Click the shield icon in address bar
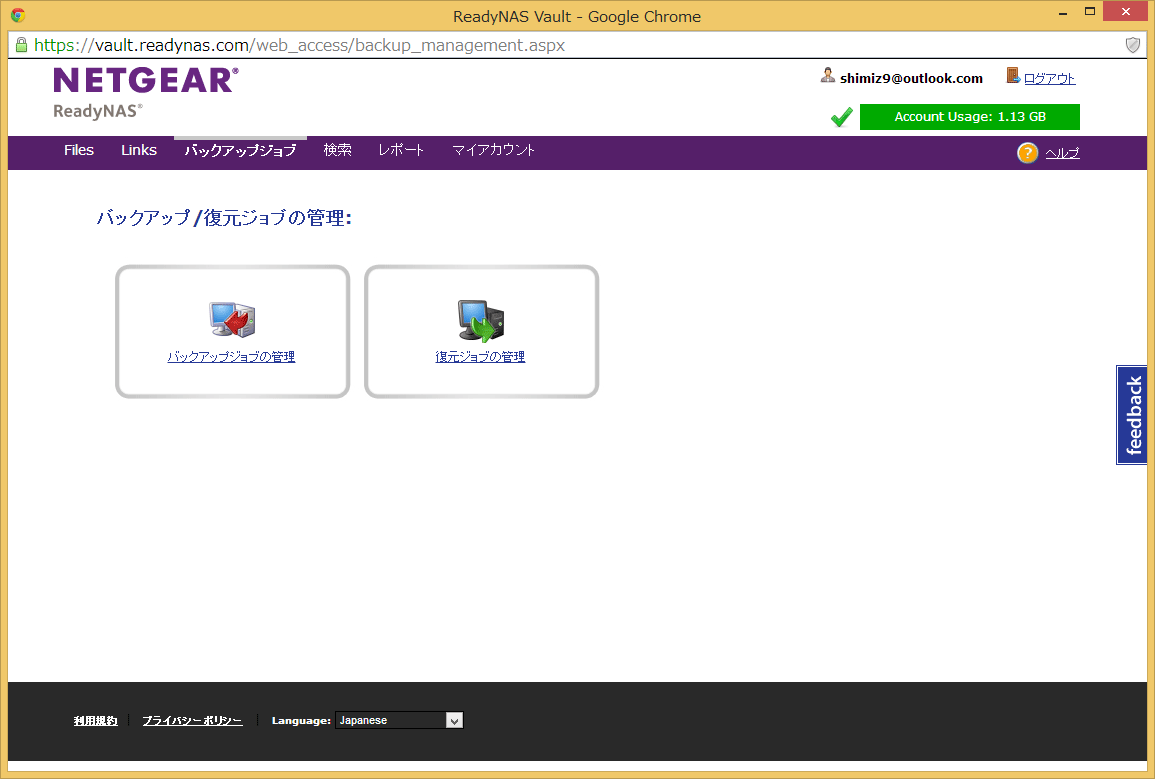Viewport: 1155px width, 779px height. click(1133, 45)
